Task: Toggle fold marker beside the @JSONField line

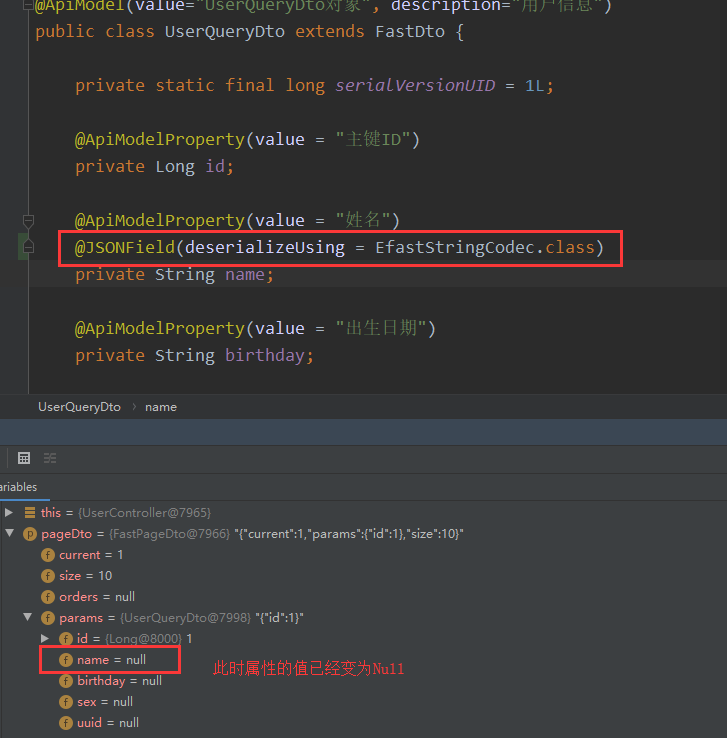Action: [x=28, y=247]
